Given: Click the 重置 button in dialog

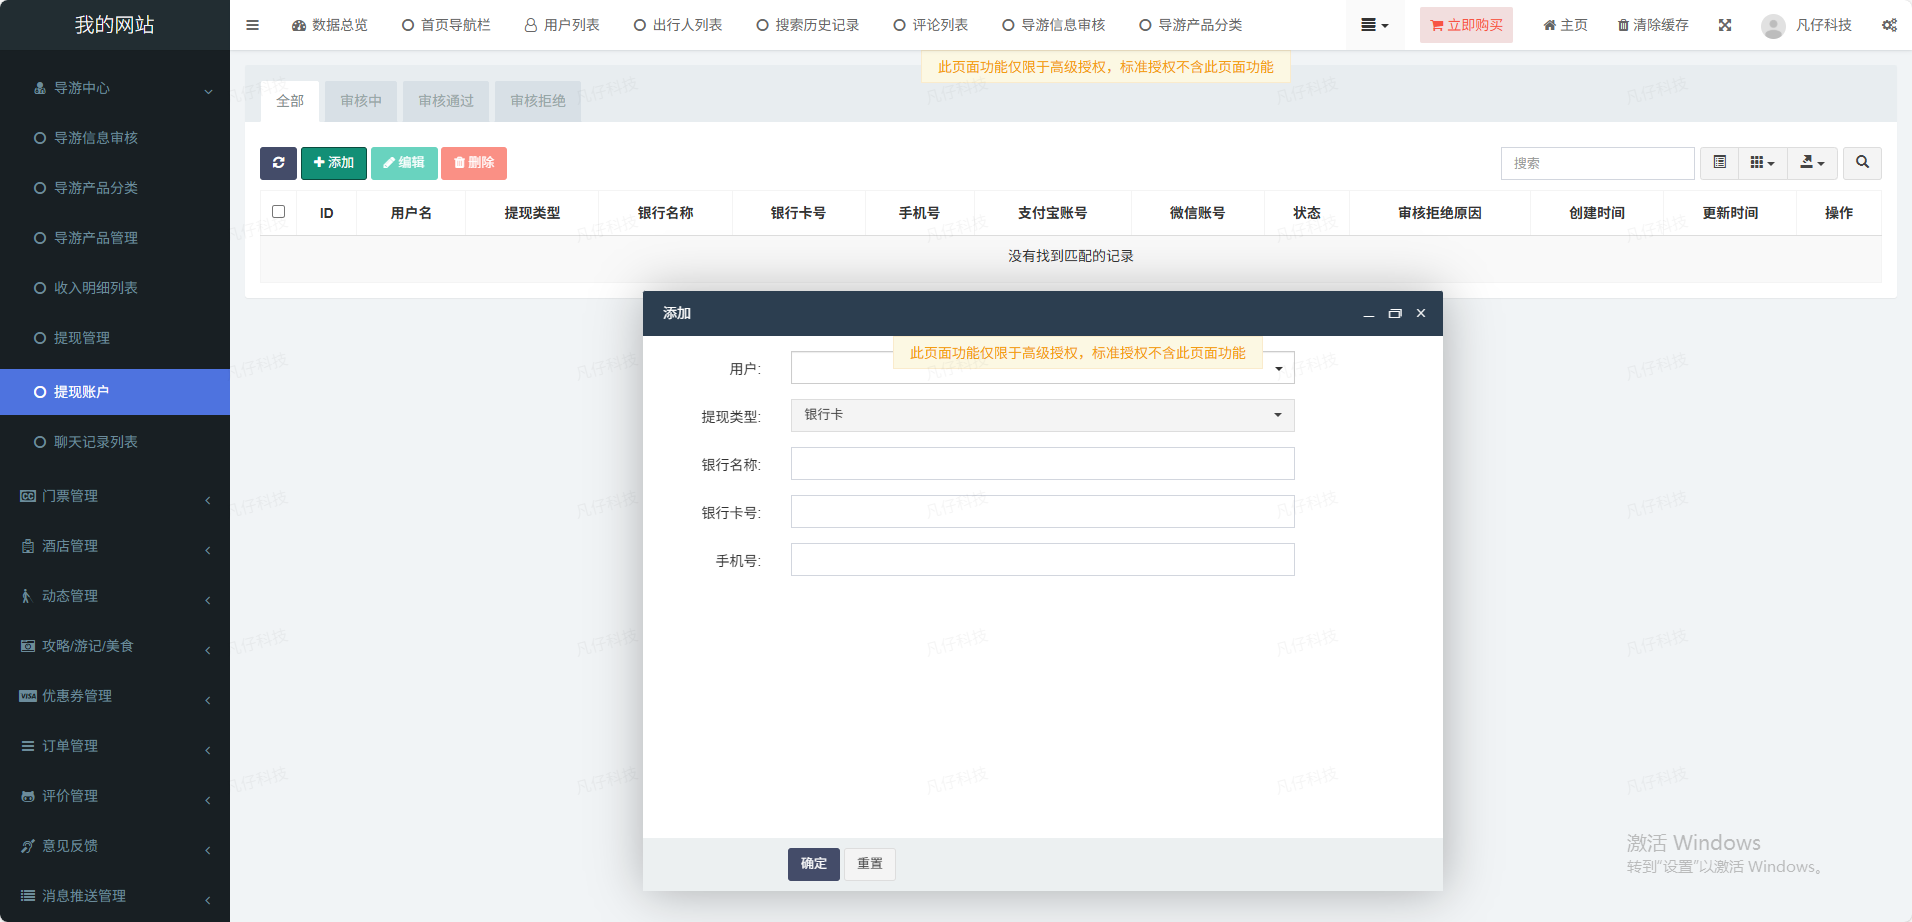Looking at the screenshot, I should [x=869, y=864].
